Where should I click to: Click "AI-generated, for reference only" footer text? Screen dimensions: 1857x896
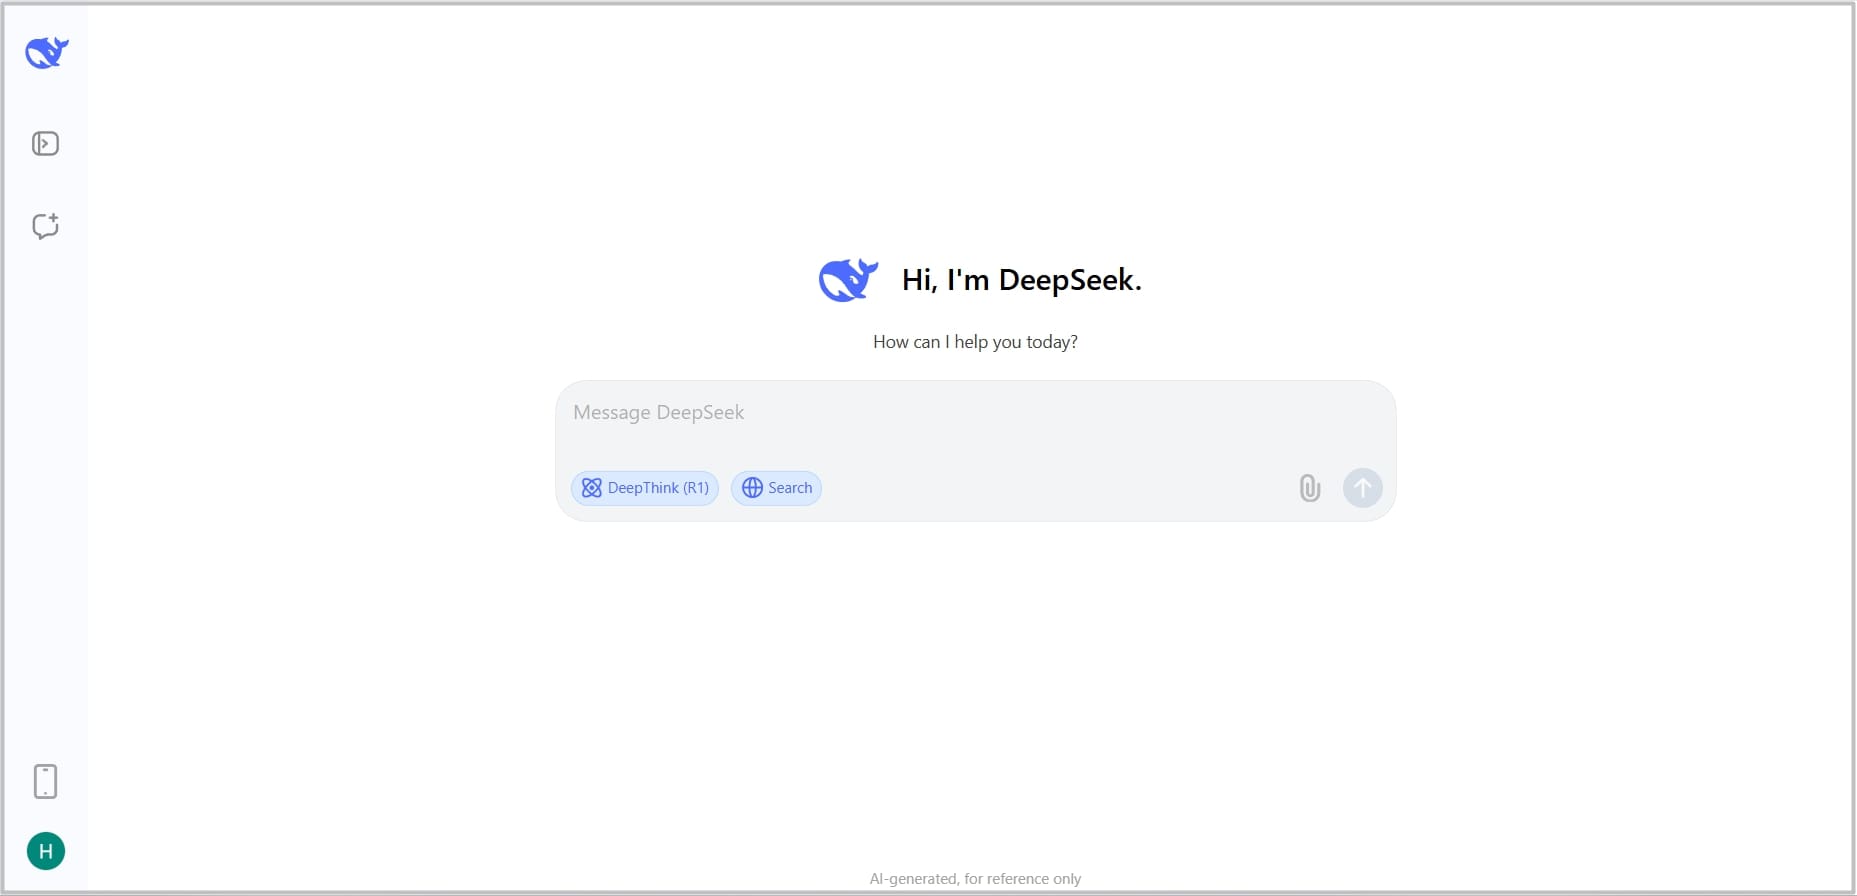pos(975,879)
